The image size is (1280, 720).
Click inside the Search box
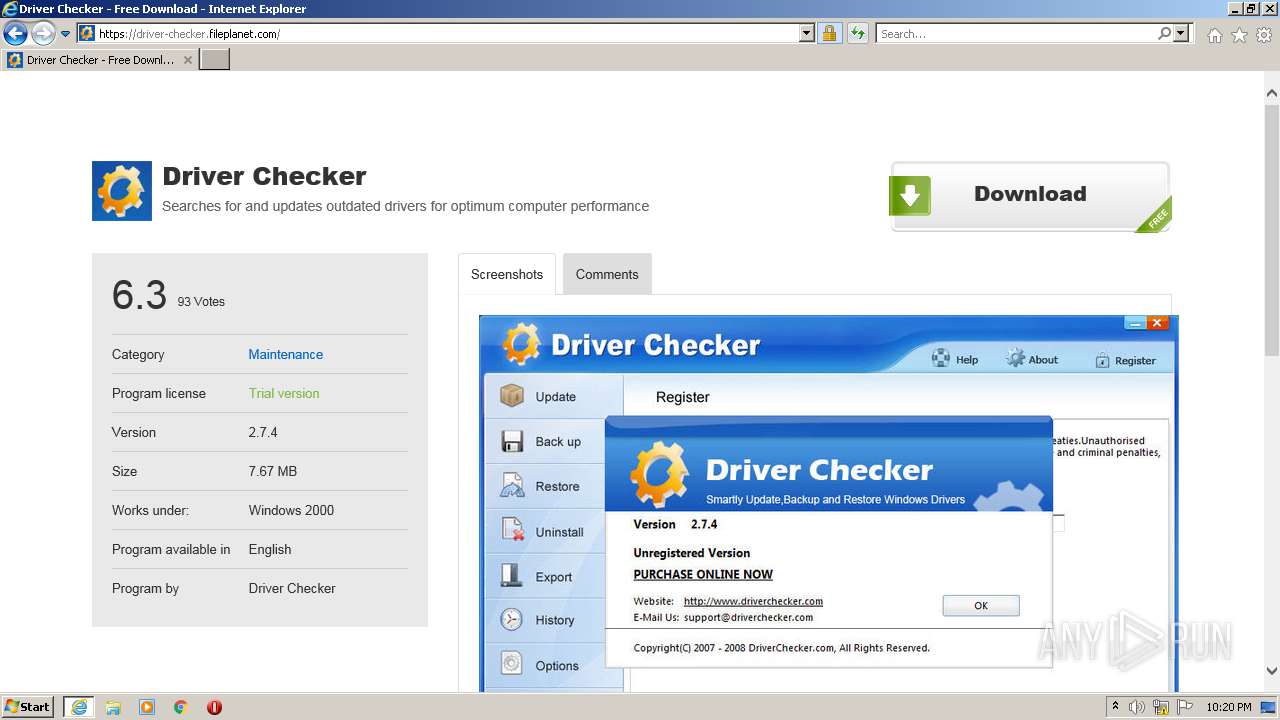click(x=1016, y=34)
